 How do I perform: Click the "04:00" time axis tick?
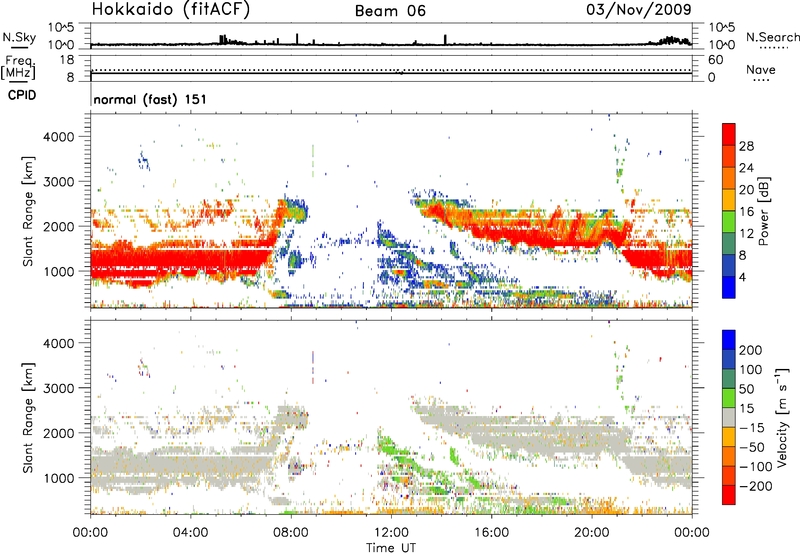point(190,533)
